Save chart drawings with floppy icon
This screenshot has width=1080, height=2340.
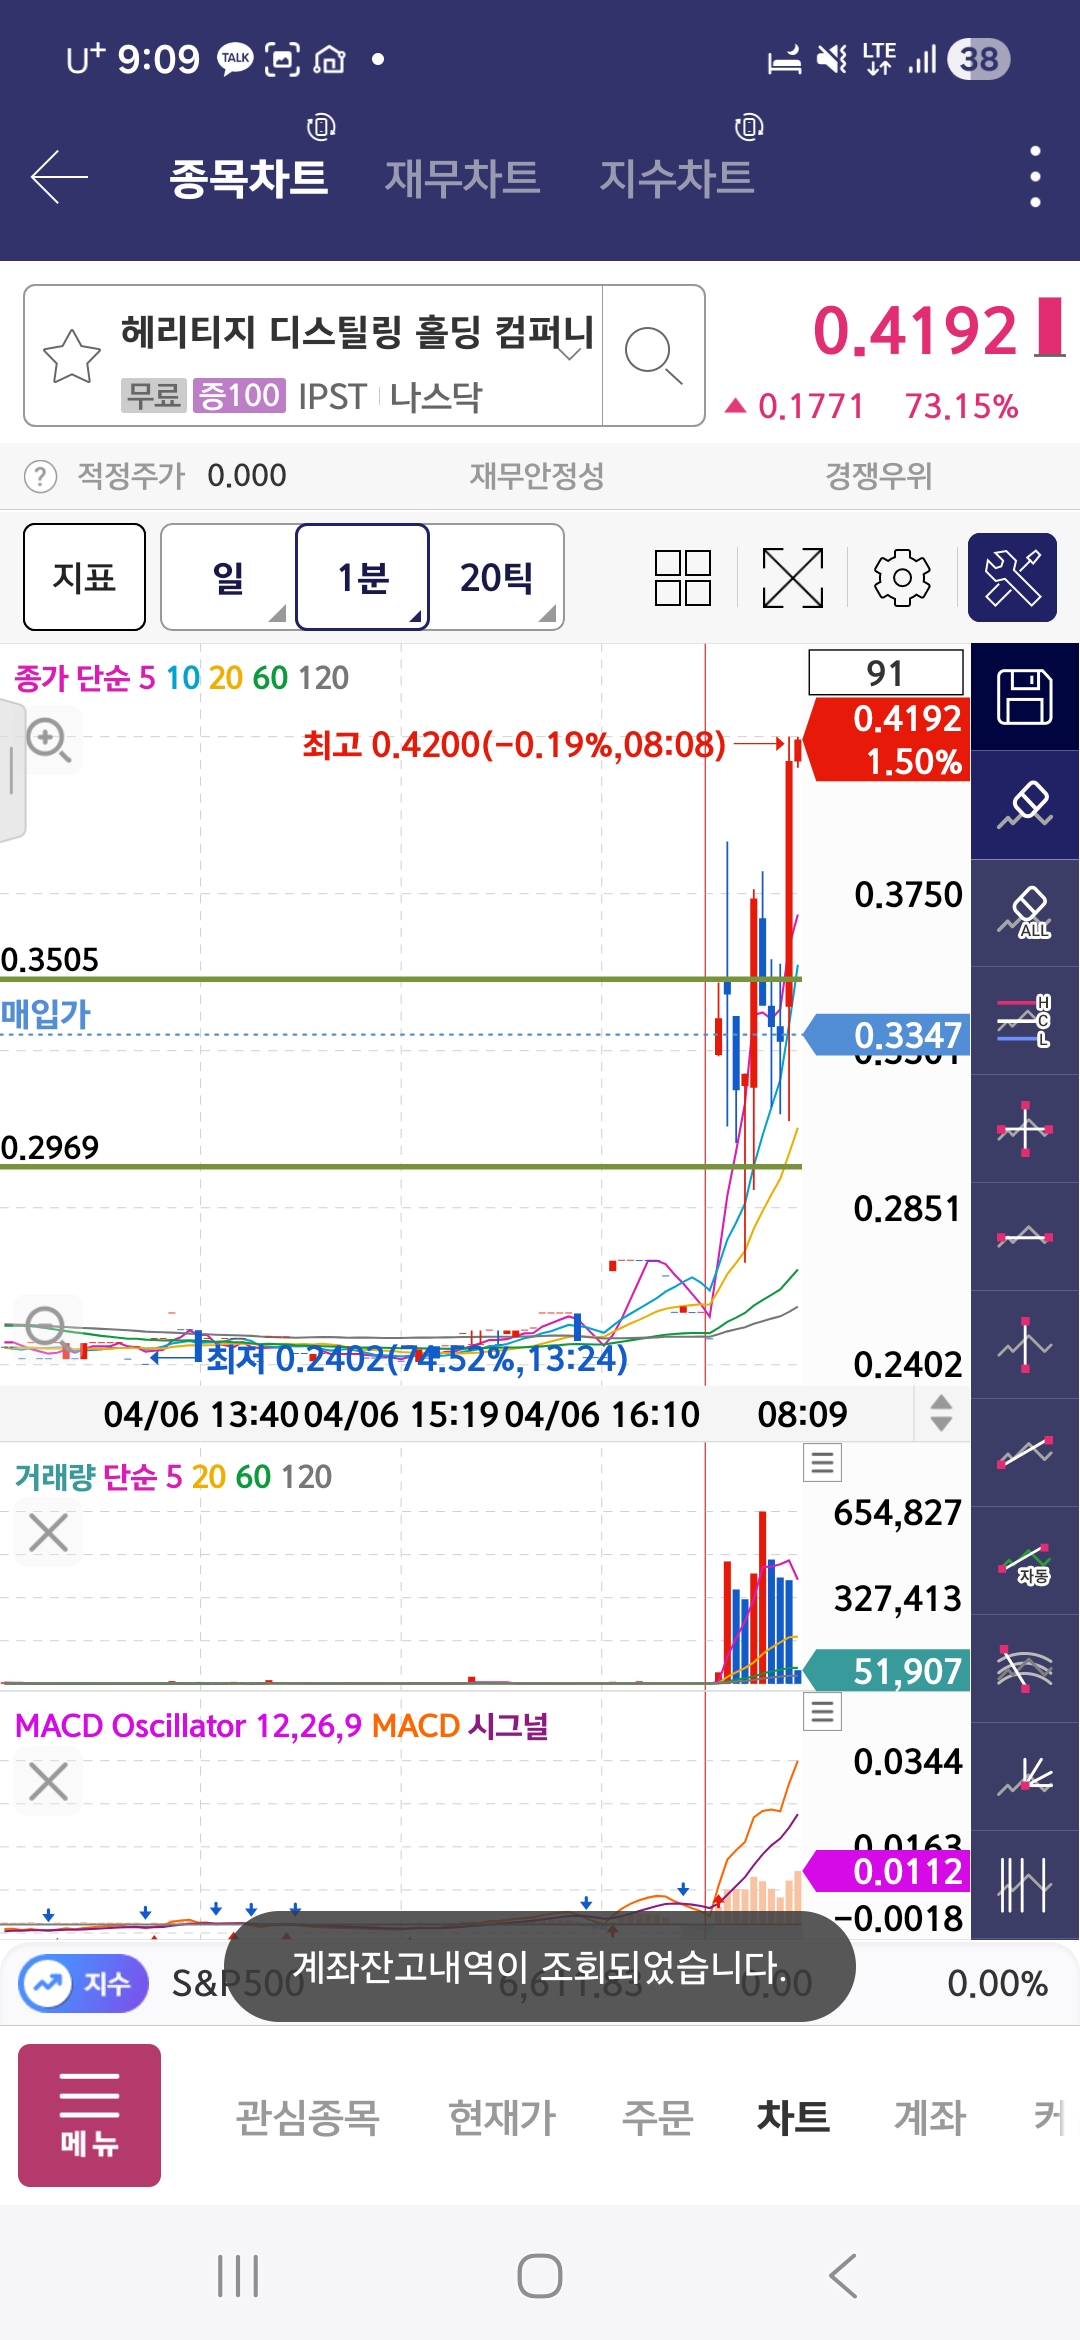[1025, 697]
